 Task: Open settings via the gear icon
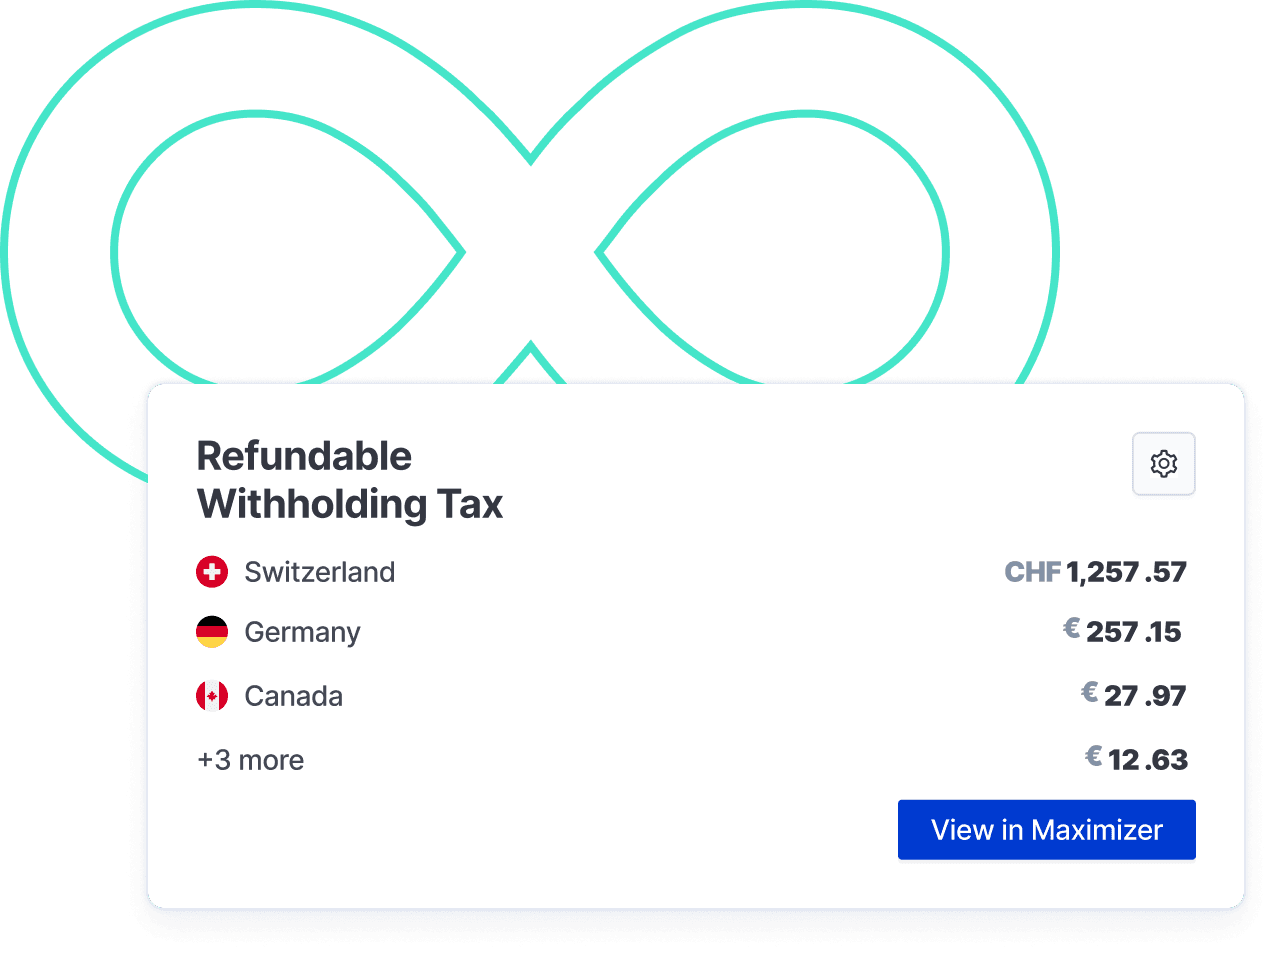point(1163,464)
